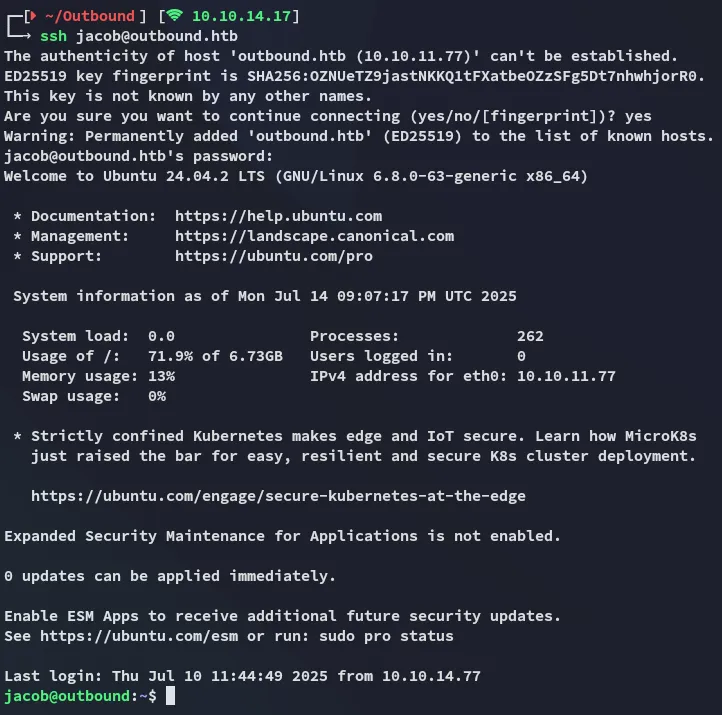Click the typed 'yes' answer text
Viewport: 722px width, 715px height.
point(638,116)
